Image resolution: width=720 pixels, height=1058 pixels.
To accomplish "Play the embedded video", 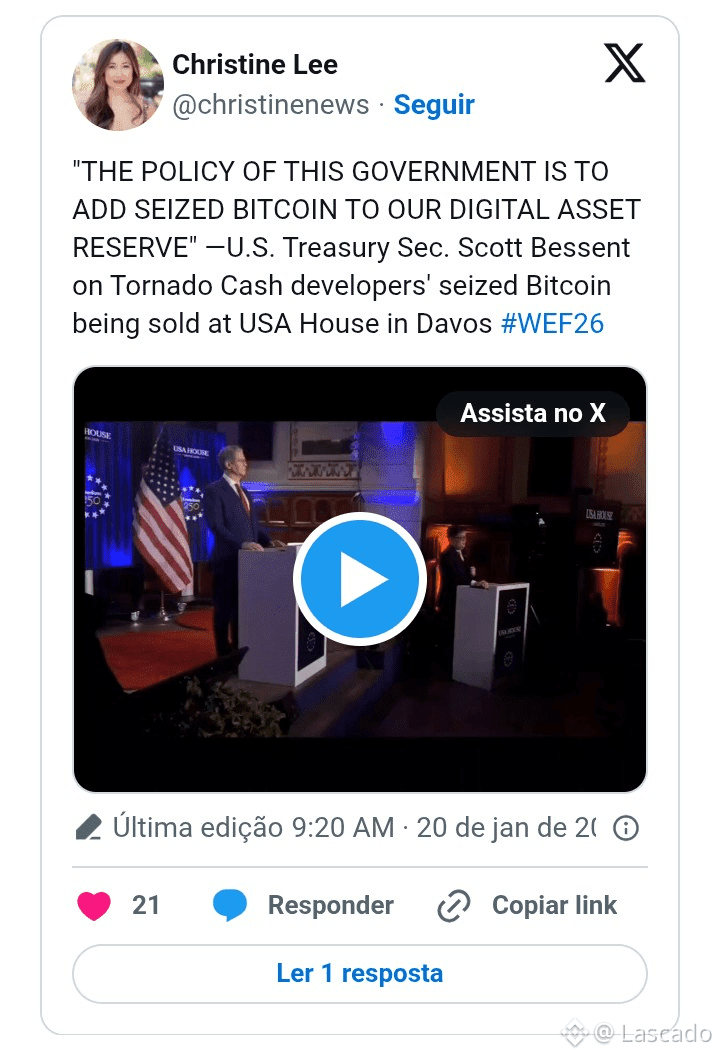I will (360, 579).
